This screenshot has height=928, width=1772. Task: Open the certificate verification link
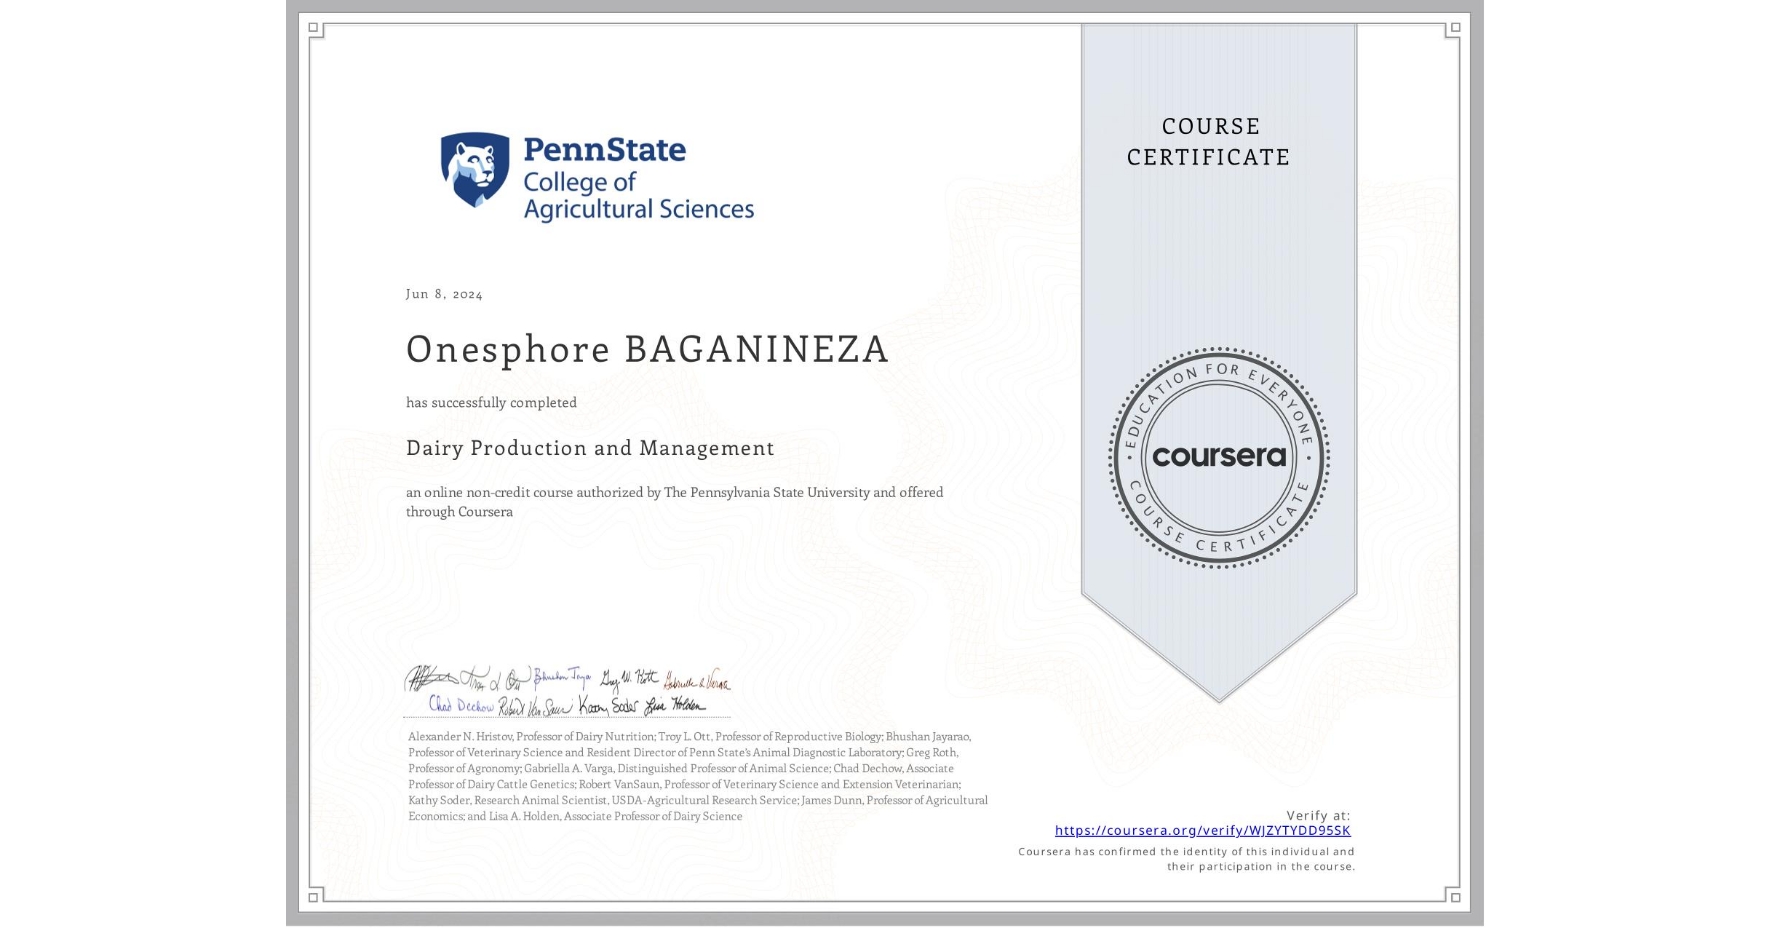click(1204, 831)
